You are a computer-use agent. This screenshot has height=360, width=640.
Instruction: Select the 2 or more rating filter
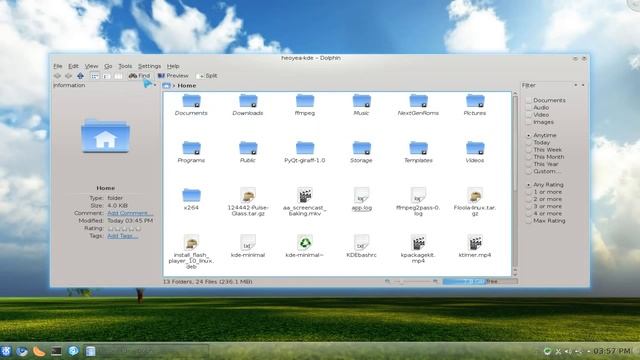529,200
